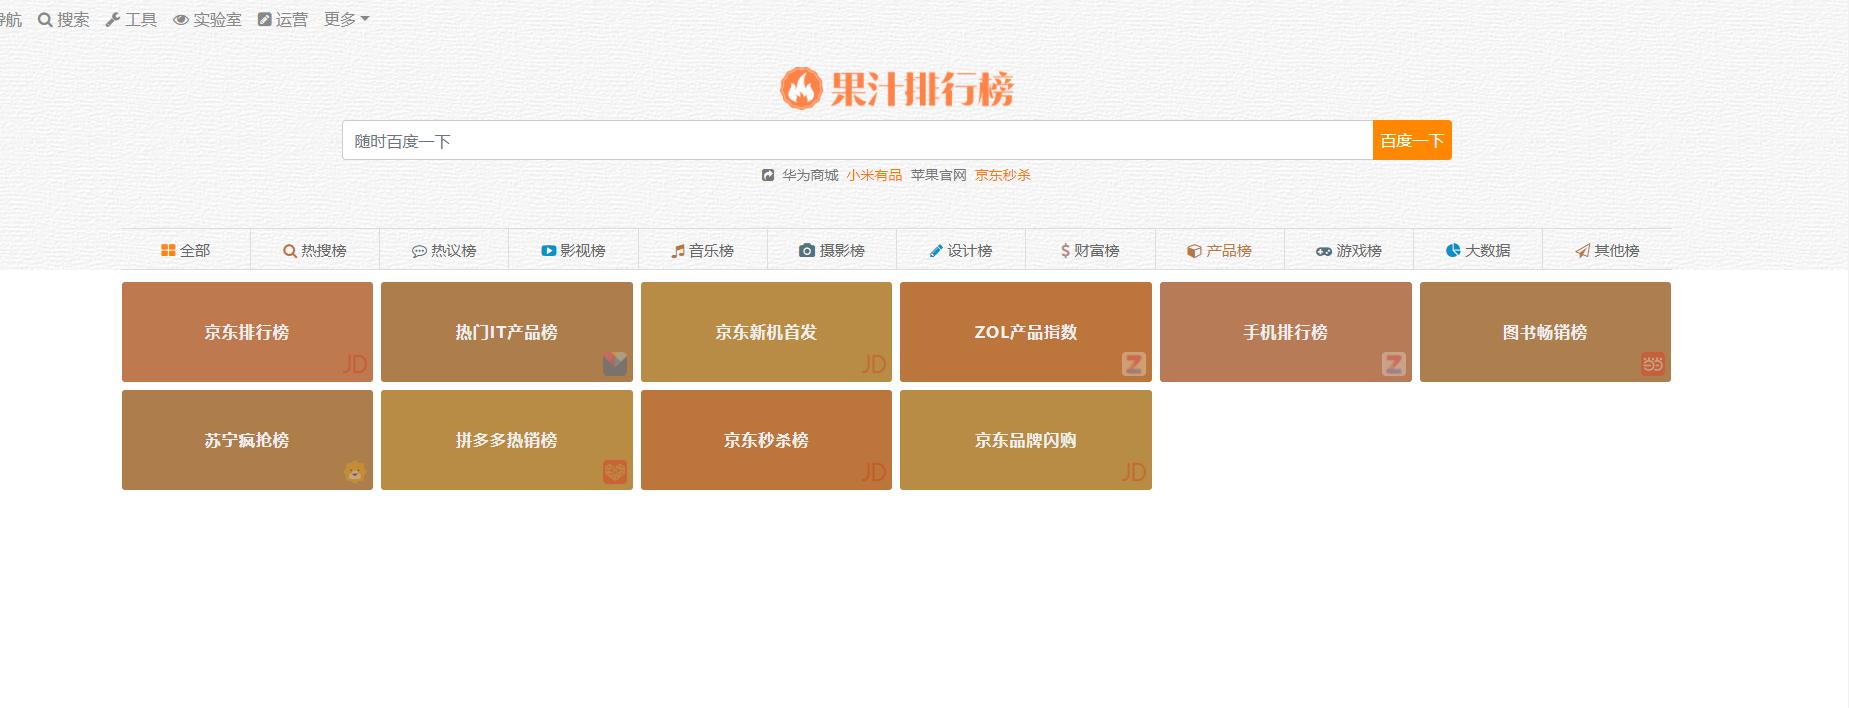Click the heart icon on 拼多多热销榜 card

click(x=615, y=472)
